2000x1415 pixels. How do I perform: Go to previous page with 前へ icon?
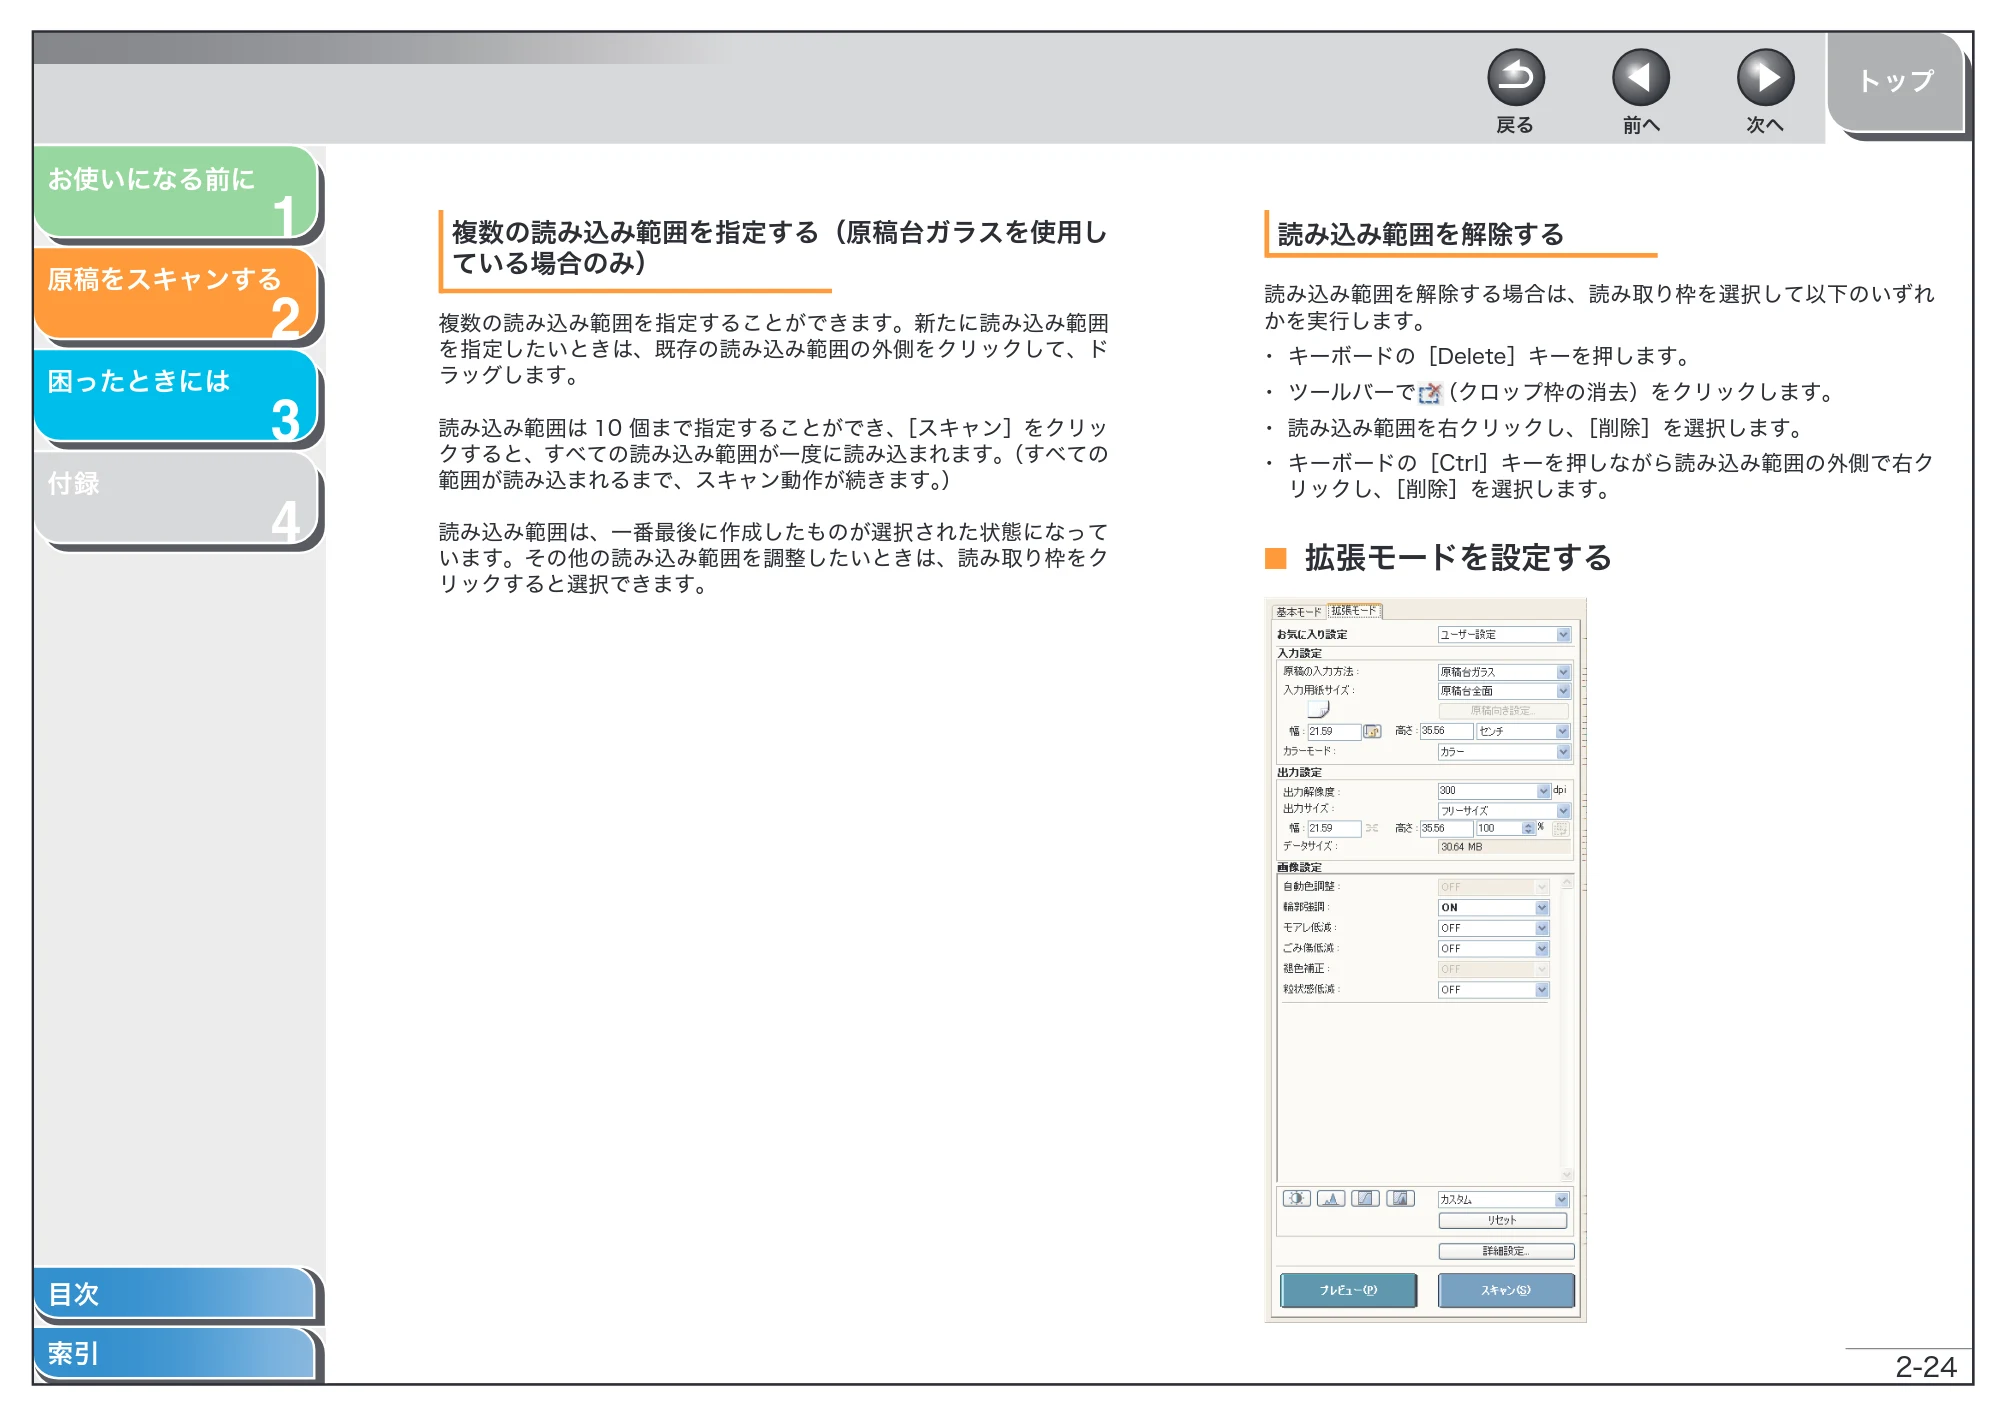pos(1640,78)
